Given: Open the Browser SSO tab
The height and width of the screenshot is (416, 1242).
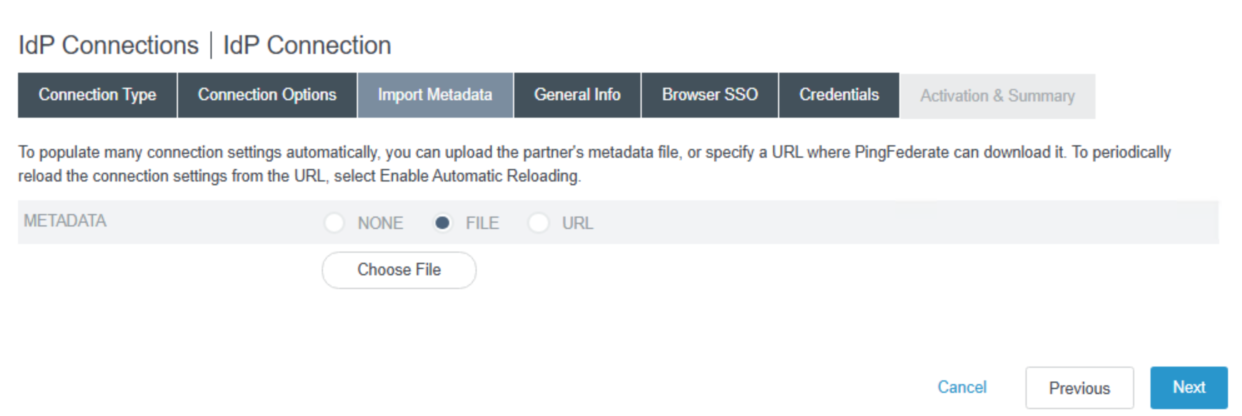Looking at the screenshot, I should pyautogui.click(x=710, y=95).
